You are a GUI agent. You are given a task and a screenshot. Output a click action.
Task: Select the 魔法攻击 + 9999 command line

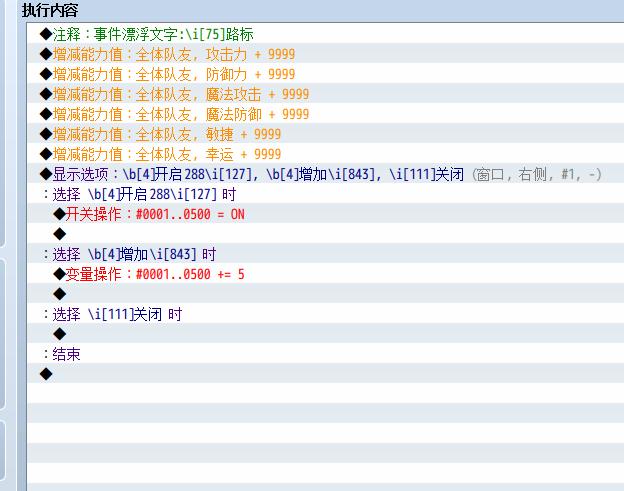point(326,94)
